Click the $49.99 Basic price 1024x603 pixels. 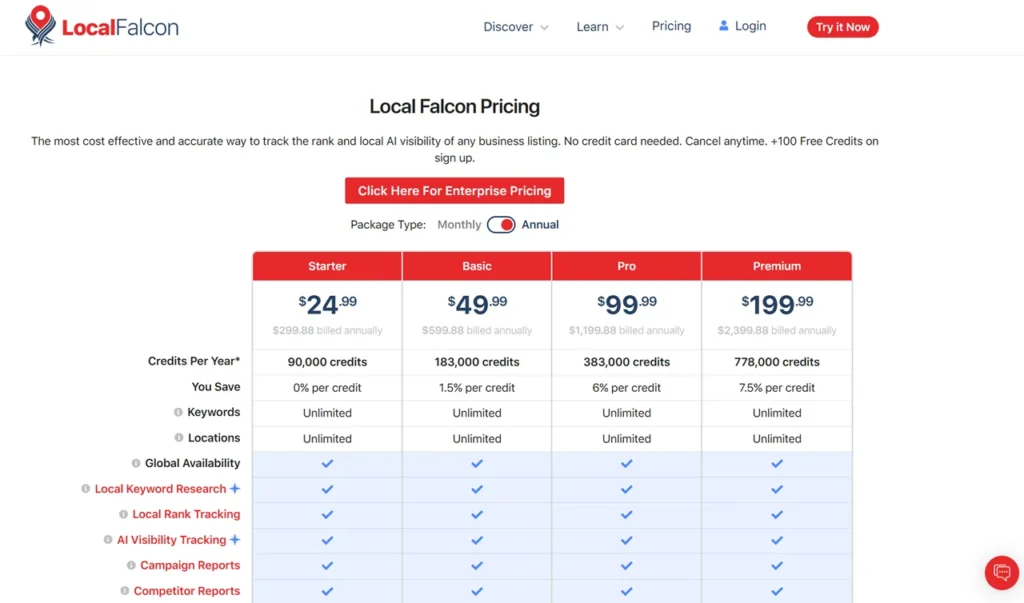tap(477, 304)
